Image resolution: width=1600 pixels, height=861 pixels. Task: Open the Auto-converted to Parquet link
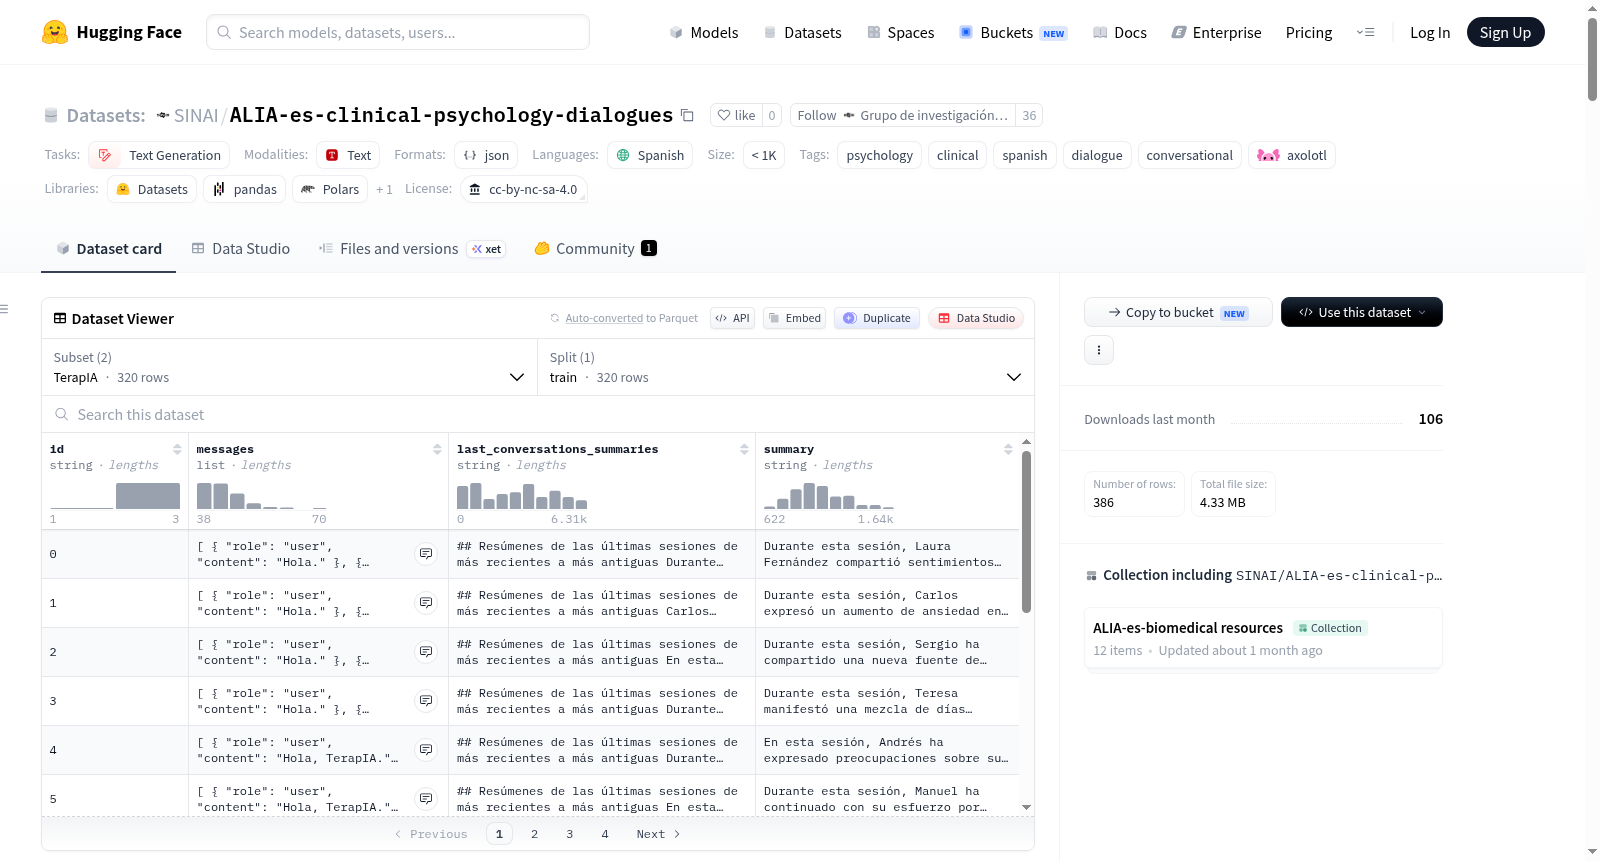[624, 318]
